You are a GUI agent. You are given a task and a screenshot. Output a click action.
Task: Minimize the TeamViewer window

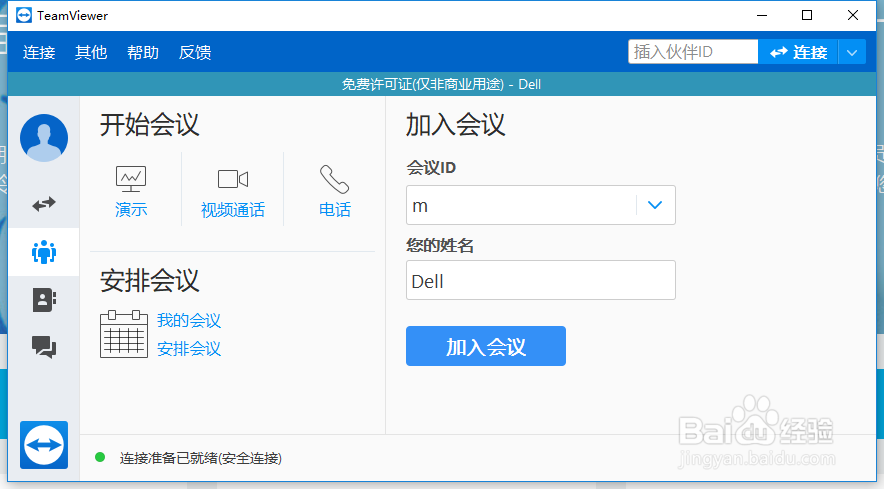click(762, 15)
